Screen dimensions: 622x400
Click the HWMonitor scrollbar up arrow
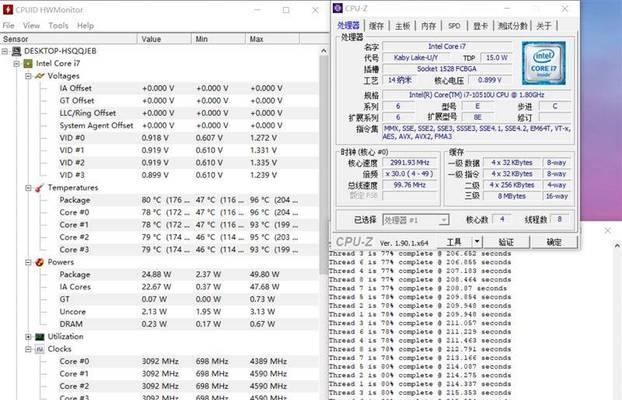pos(324,51)
